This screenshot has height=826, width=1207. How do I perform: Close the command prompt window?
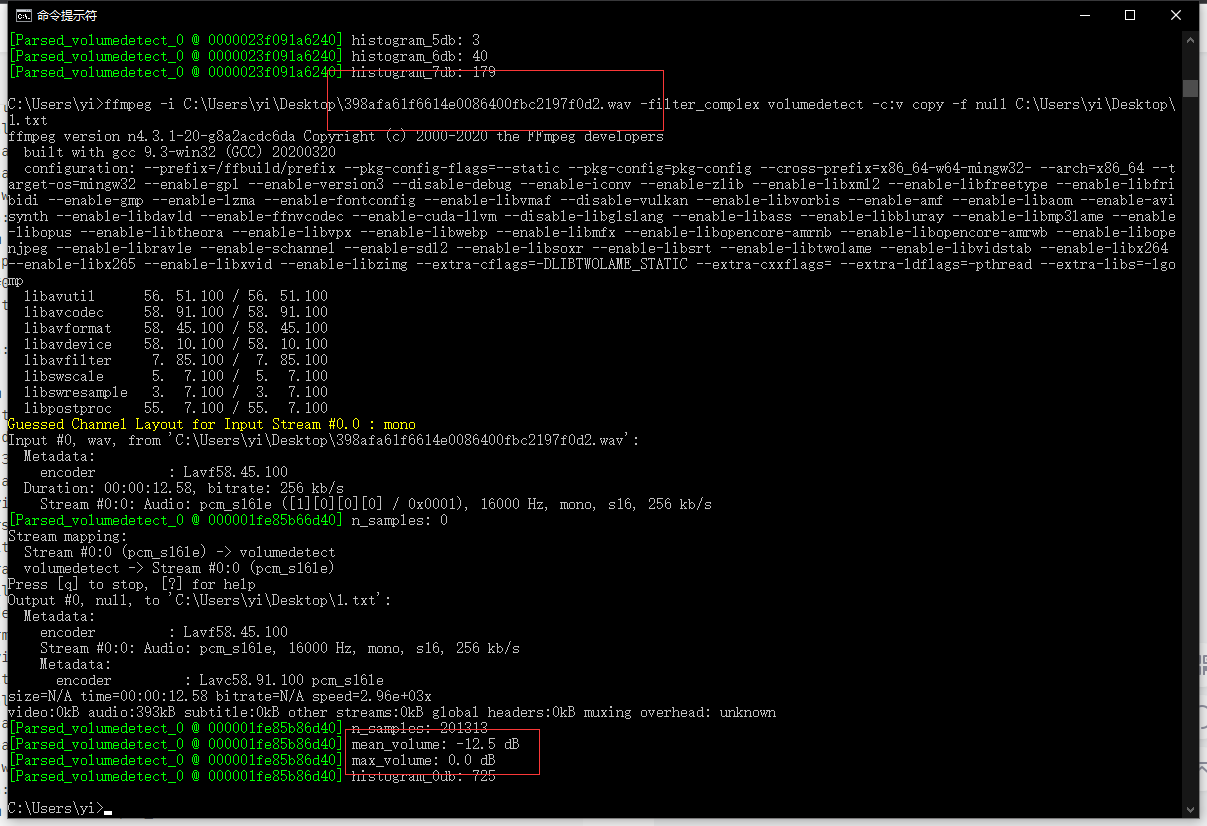pyautogui.click(x=1175, y=15)
